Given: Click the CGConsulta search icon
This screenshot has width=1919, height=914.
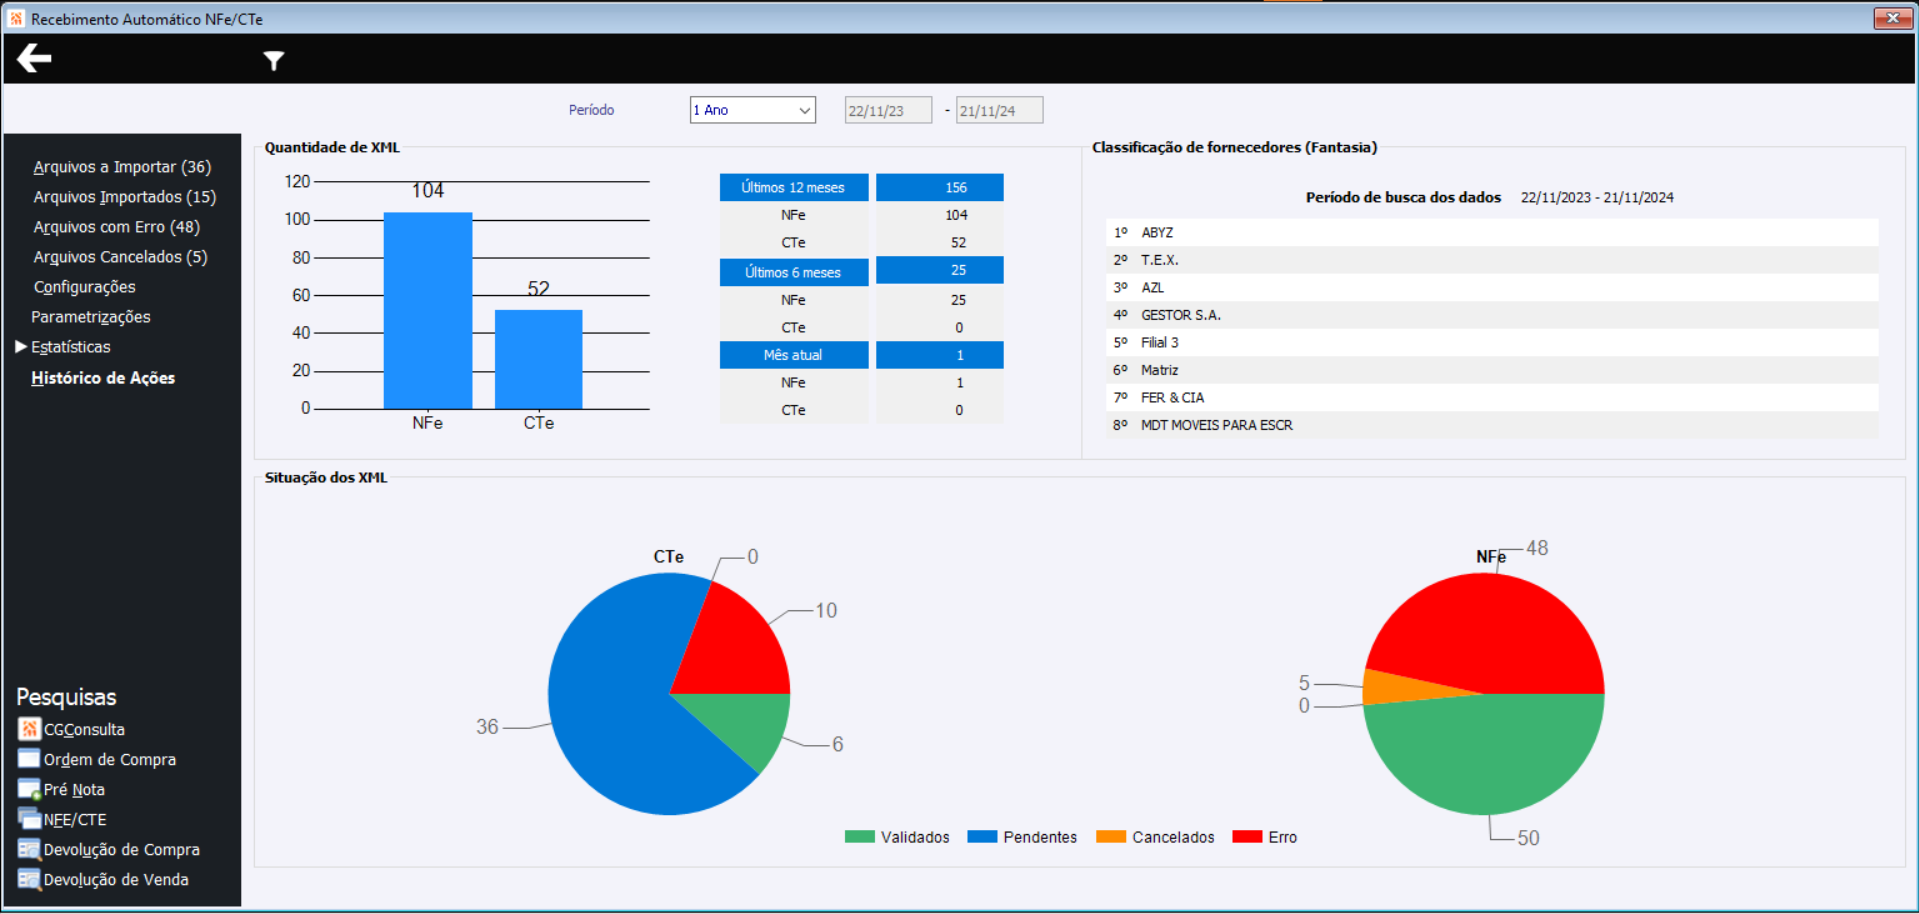Looking at the screenshot, I should 29,729.
